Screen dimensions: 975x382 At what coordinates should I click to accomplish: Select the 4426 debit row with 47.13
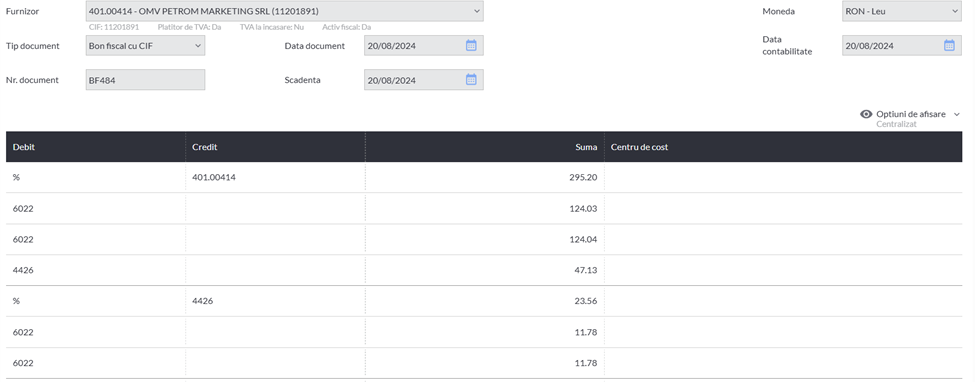click(484, 270)
